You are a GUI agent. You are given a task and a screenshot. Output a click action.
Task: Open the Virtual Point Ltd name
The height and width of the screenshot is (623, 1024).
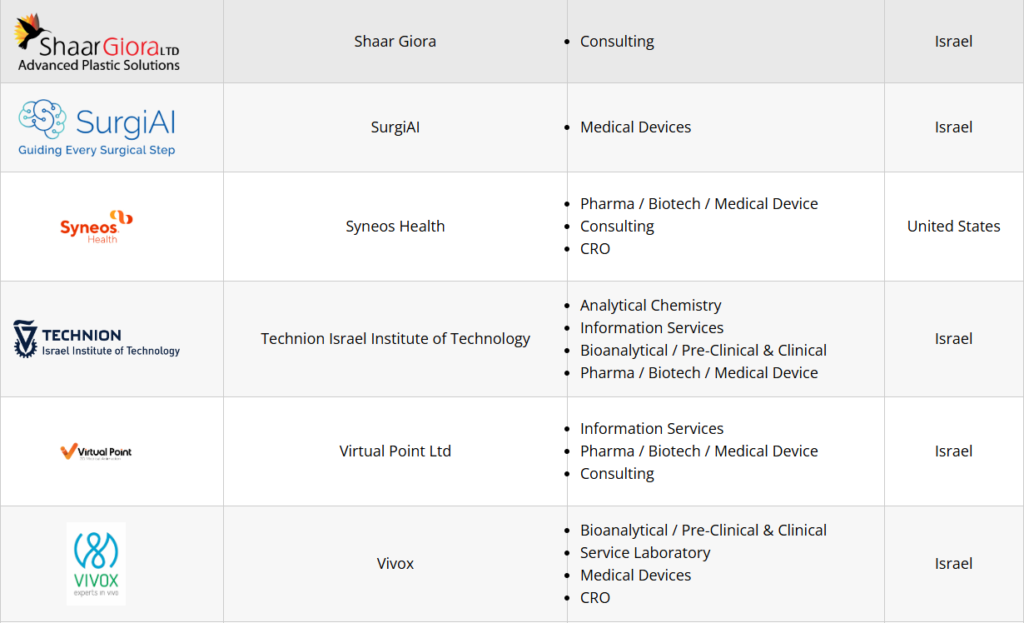(395, 451)
